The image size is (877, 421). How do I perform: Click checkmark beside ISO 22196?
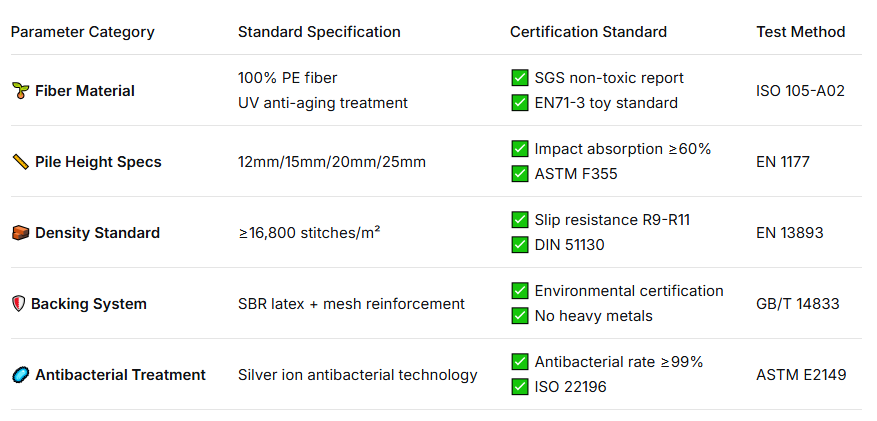[519, 387]
